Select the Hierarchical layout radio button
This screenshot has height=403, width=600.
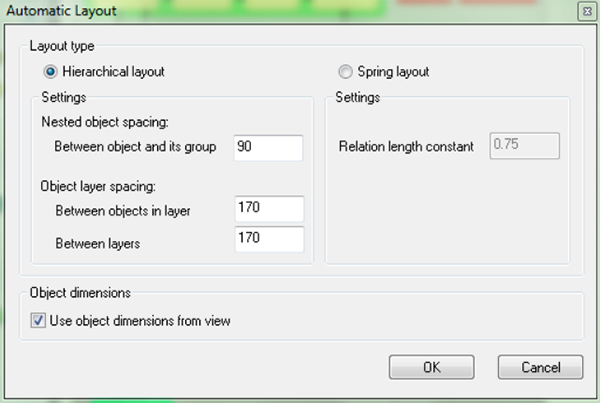click(x=51, y=72)
